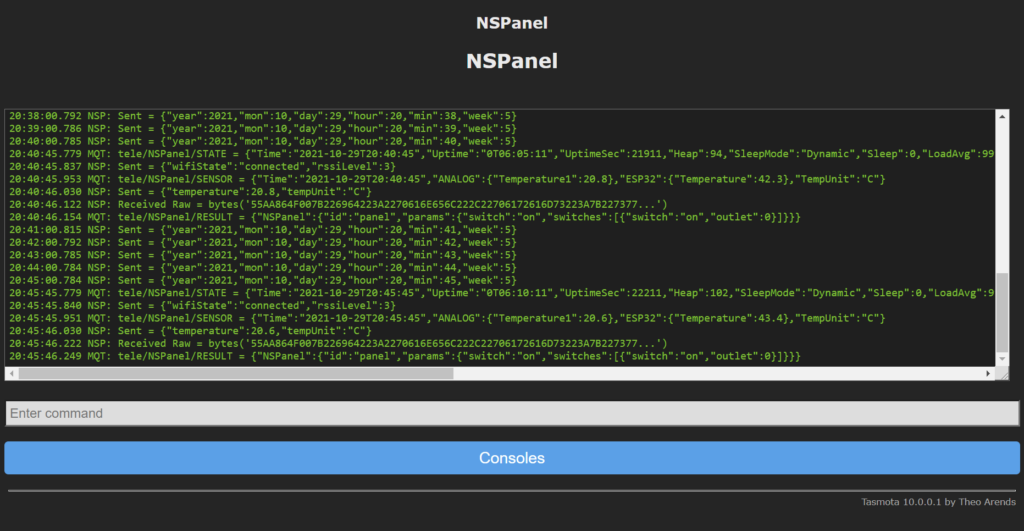Viewport: 1024px width, 531px height.
Task: Click the 20:38:00.792 NSP Sent log line
Action: pos(263,116)
